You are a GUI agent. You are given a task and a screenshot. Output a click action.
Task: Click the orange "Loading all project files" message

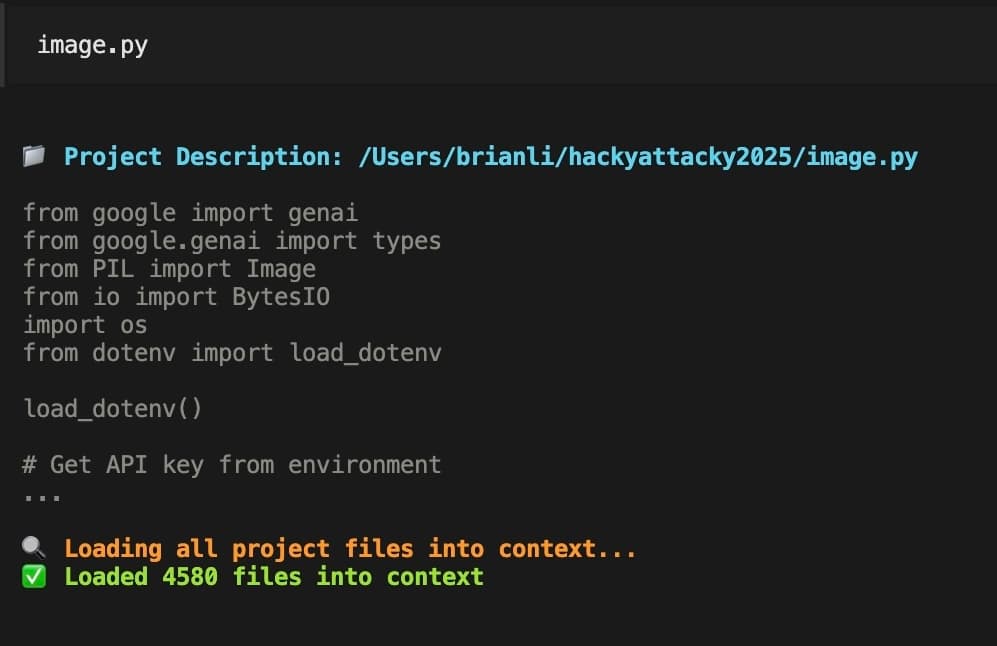tap(350, 549)
